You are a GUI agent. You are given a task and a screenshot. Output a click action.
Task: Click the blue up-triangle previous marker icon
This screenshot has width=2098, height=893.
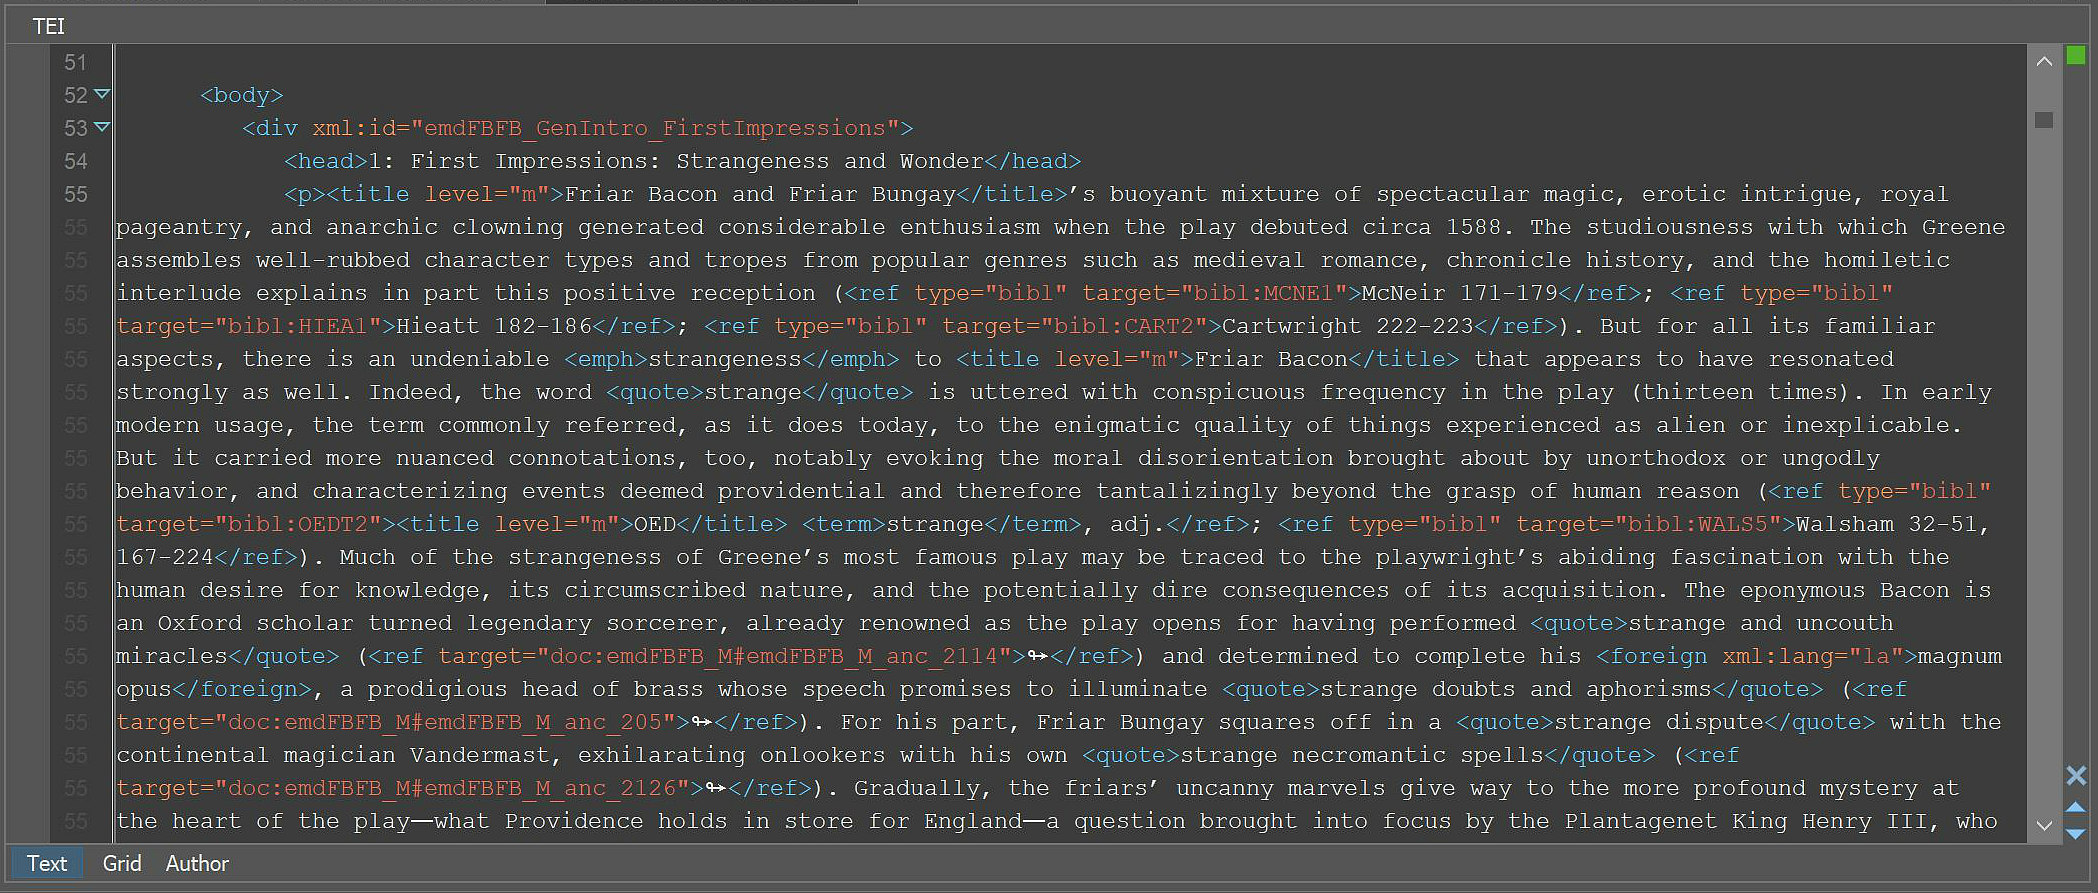click(x=2076, y=807)
